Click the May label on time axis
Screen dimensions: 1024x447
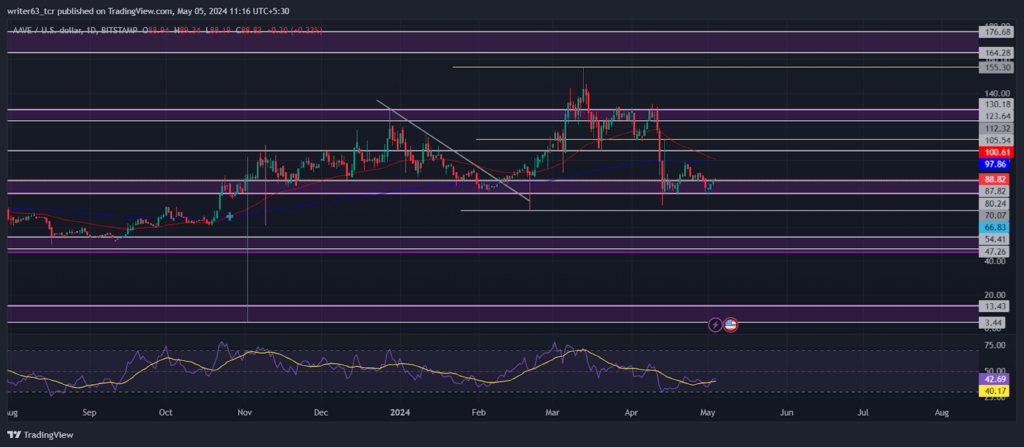click(709, 414)
